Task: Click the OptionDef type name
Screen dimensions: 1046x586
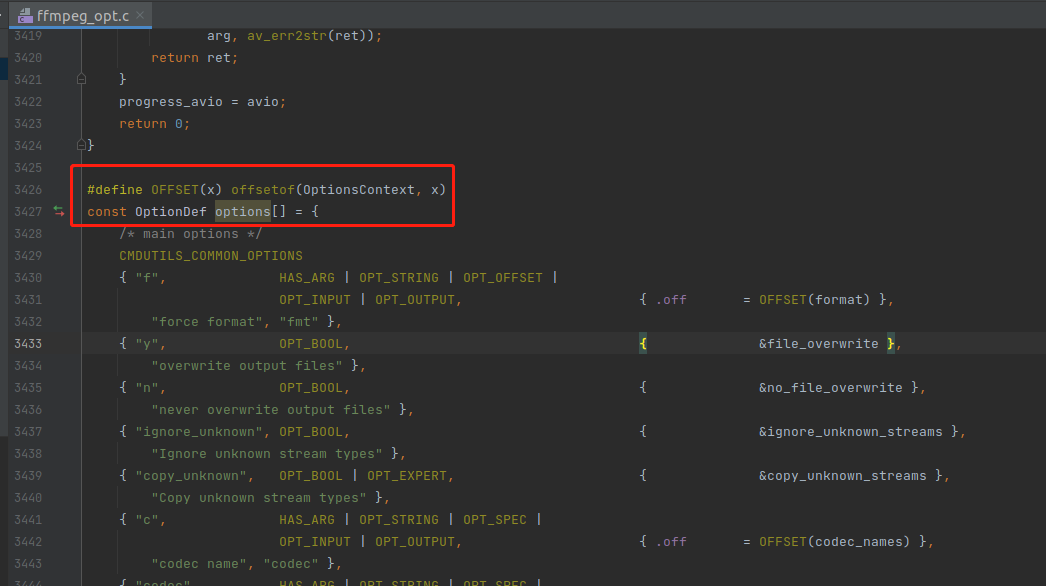Action: tap(170, 211)
